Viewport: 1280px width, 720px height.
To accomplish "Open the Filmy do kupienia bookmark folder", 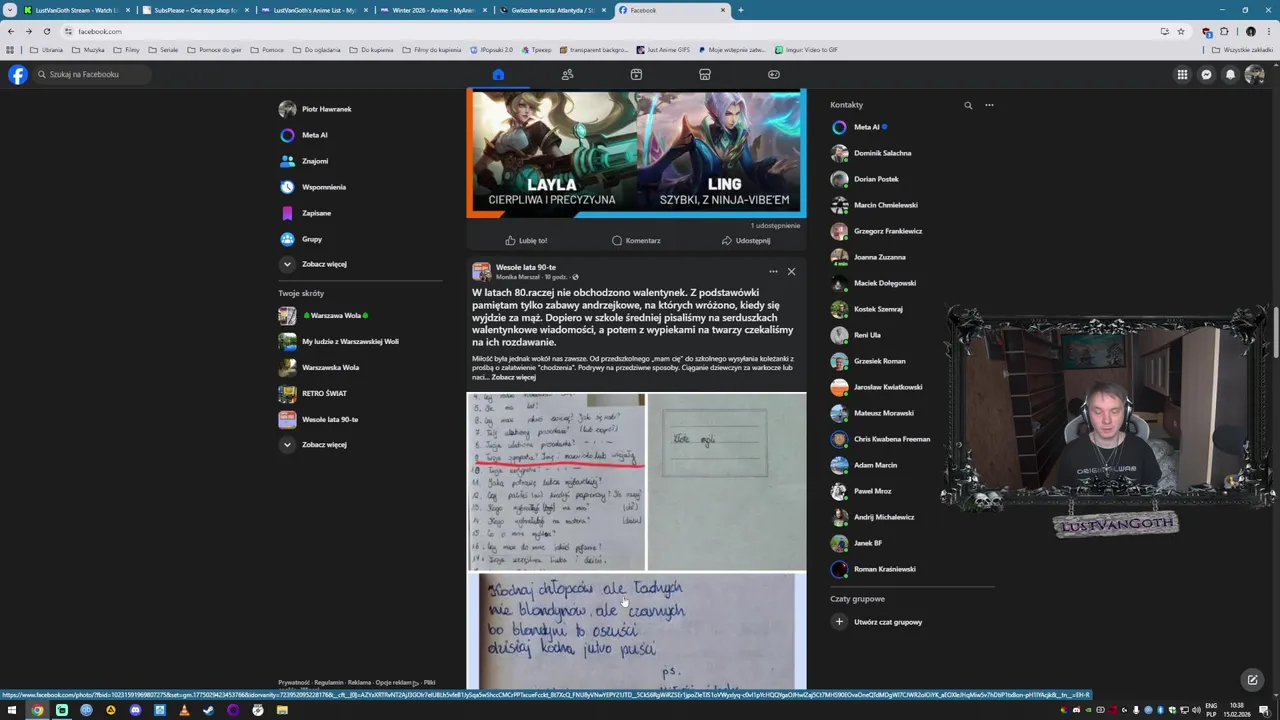I will click(x=431, y=50).
